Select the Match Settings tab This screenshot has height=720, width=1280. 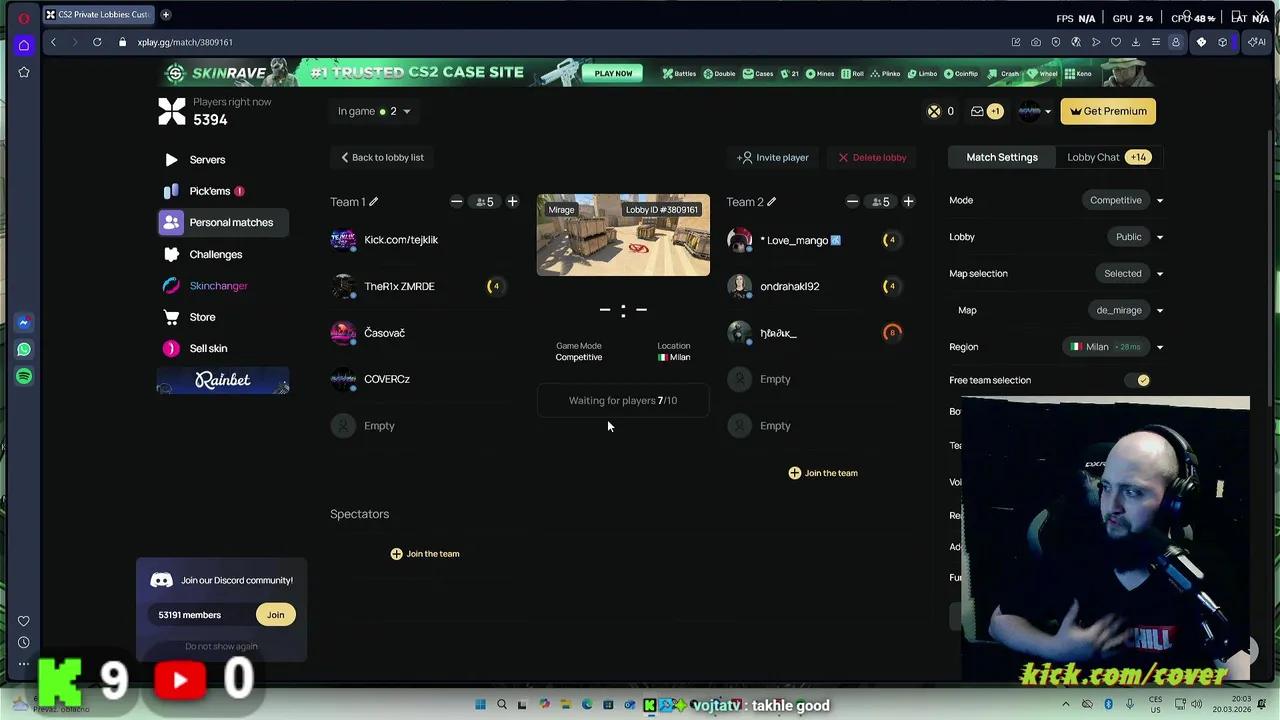1001,157
